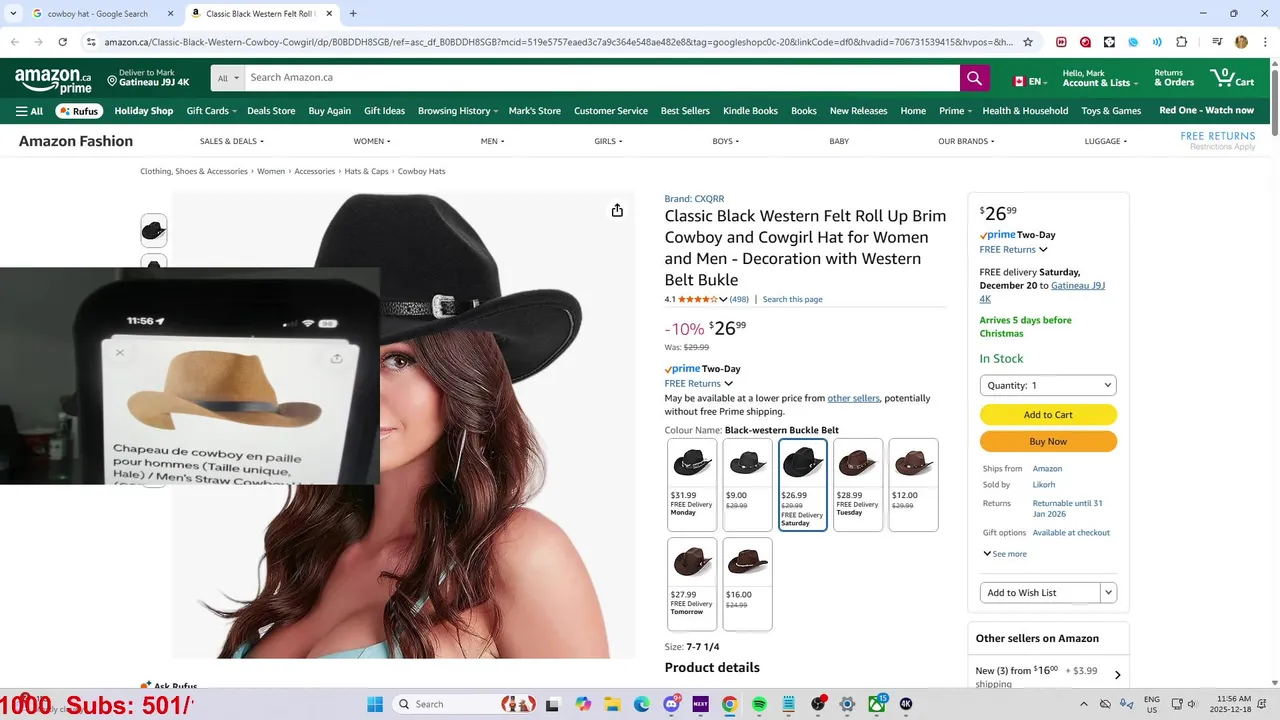This screenshot has height=720, width=1280.
Task: Open the Brand: CXQRR link
Action: click(x=694, y=199)
